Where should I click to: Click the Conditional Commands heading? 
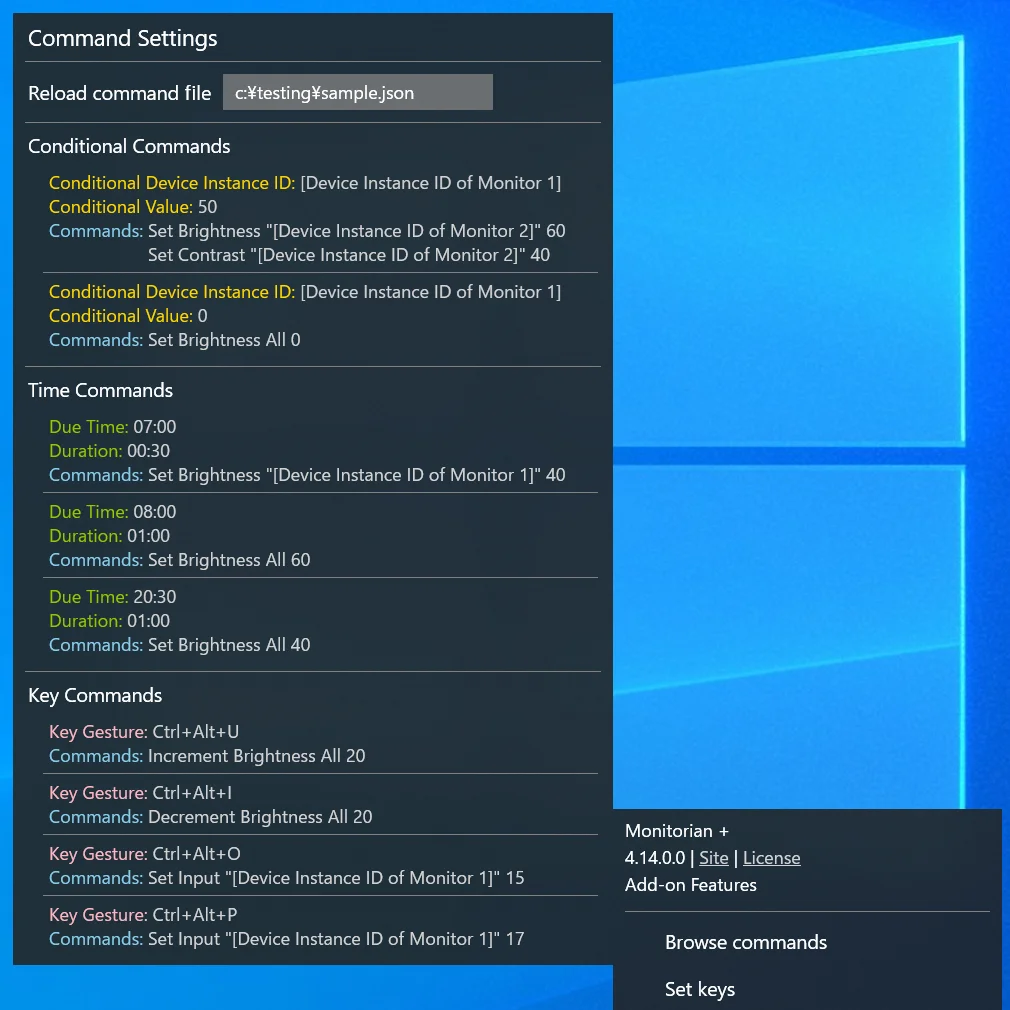point(129,146)
